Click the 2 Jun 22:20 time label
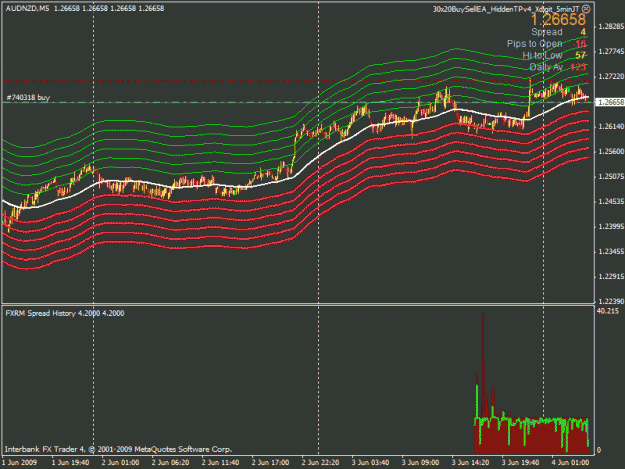 point(320,463)
